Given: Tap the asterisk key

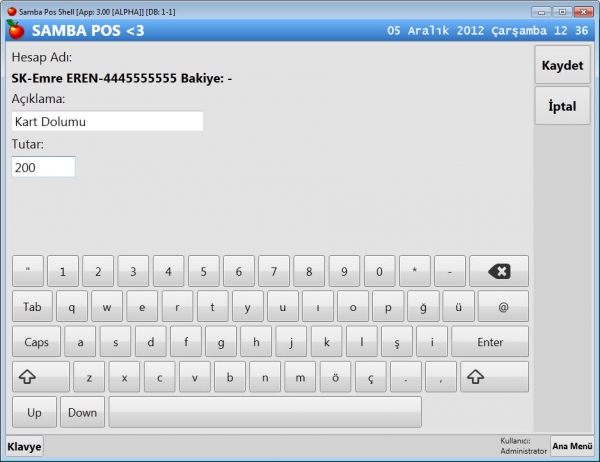Looking at the screenshot, I should [x=415, y=271].
